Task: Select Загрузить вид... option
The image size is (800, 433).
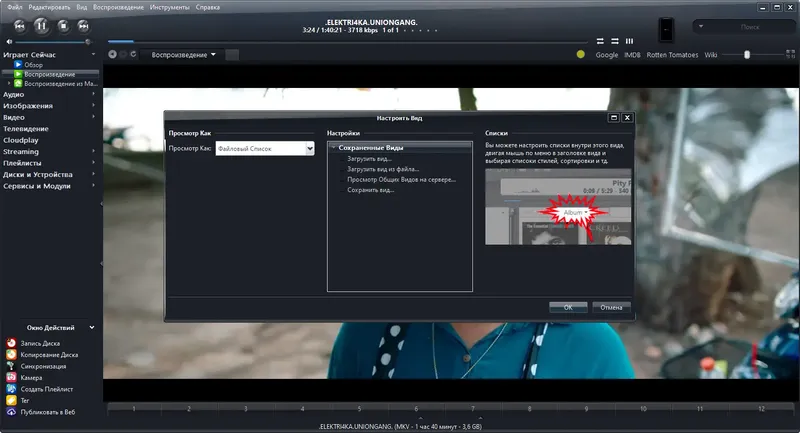Action: point(369,159)
